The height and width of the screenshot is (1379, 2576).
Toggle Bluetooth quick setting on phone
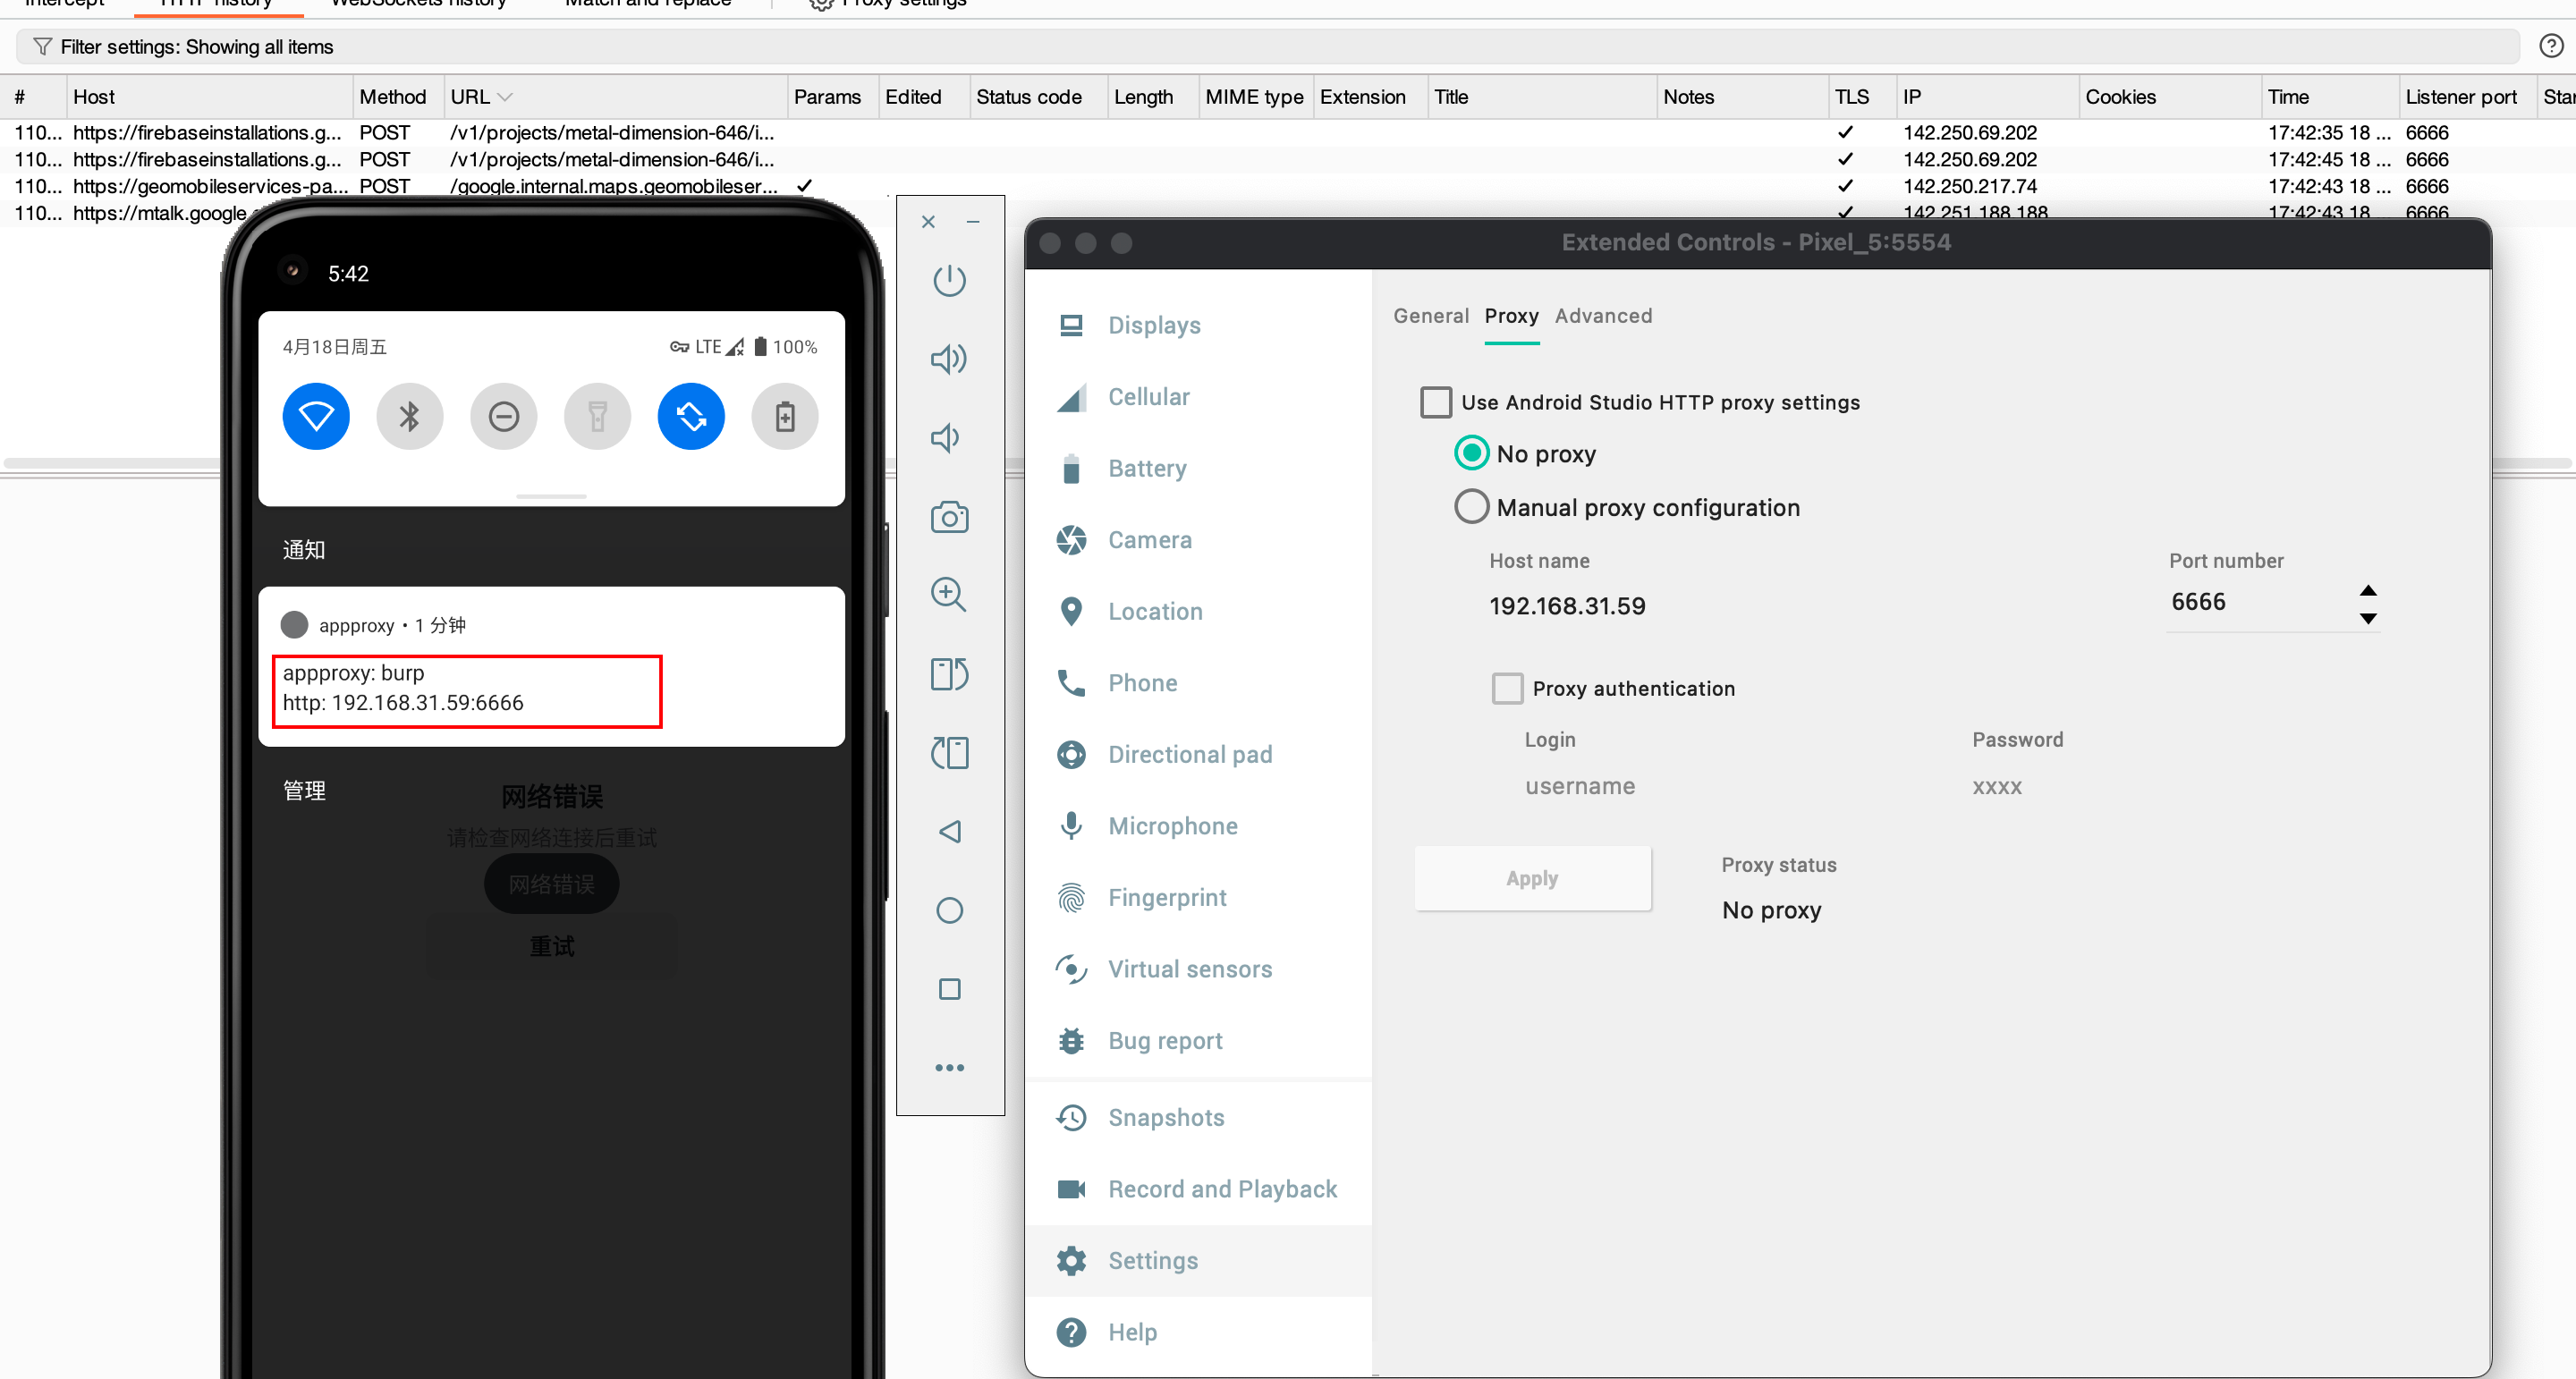[x=410, y=416]
